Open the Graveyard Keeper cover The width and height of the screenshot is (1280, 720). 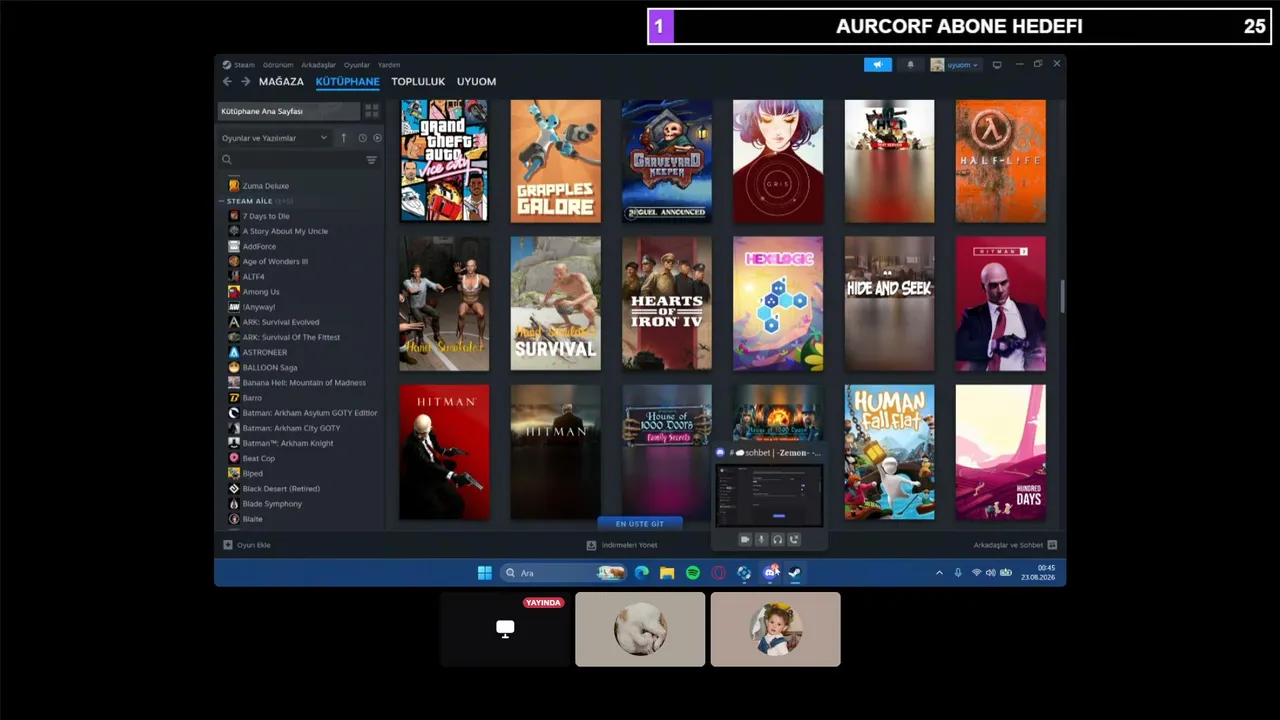click(x=667, y=160)
